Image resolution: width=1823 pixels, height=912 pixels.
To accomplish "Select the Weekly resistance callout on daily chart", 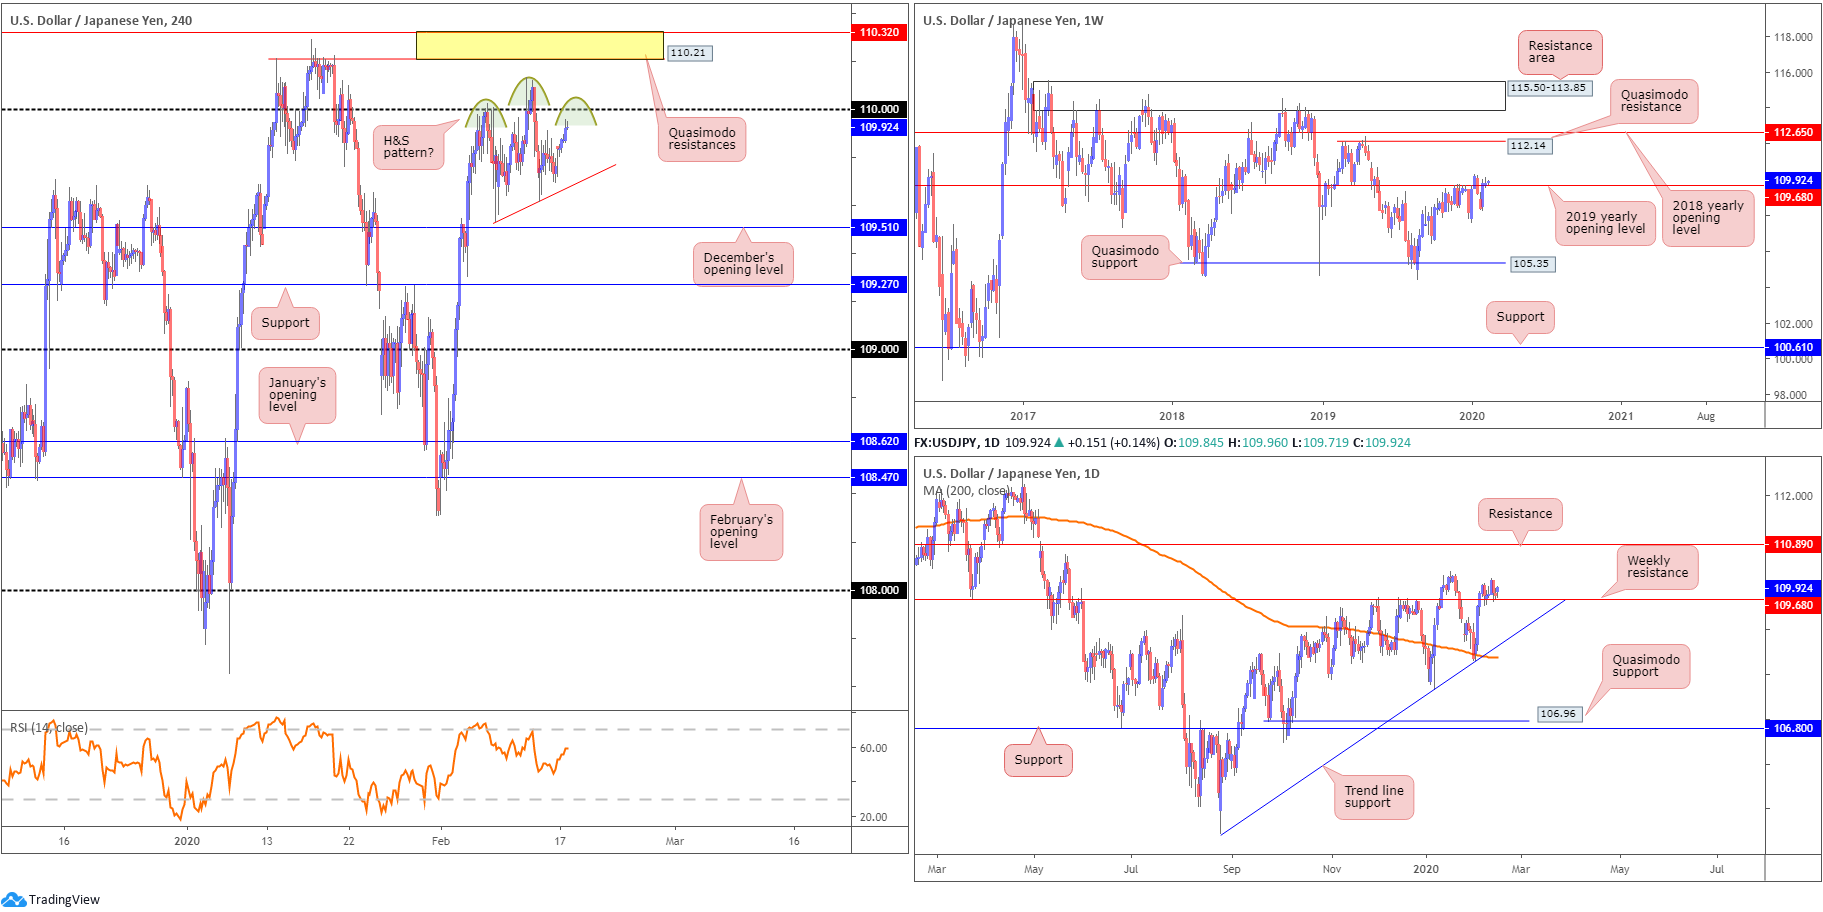I will coord(1657,567).
